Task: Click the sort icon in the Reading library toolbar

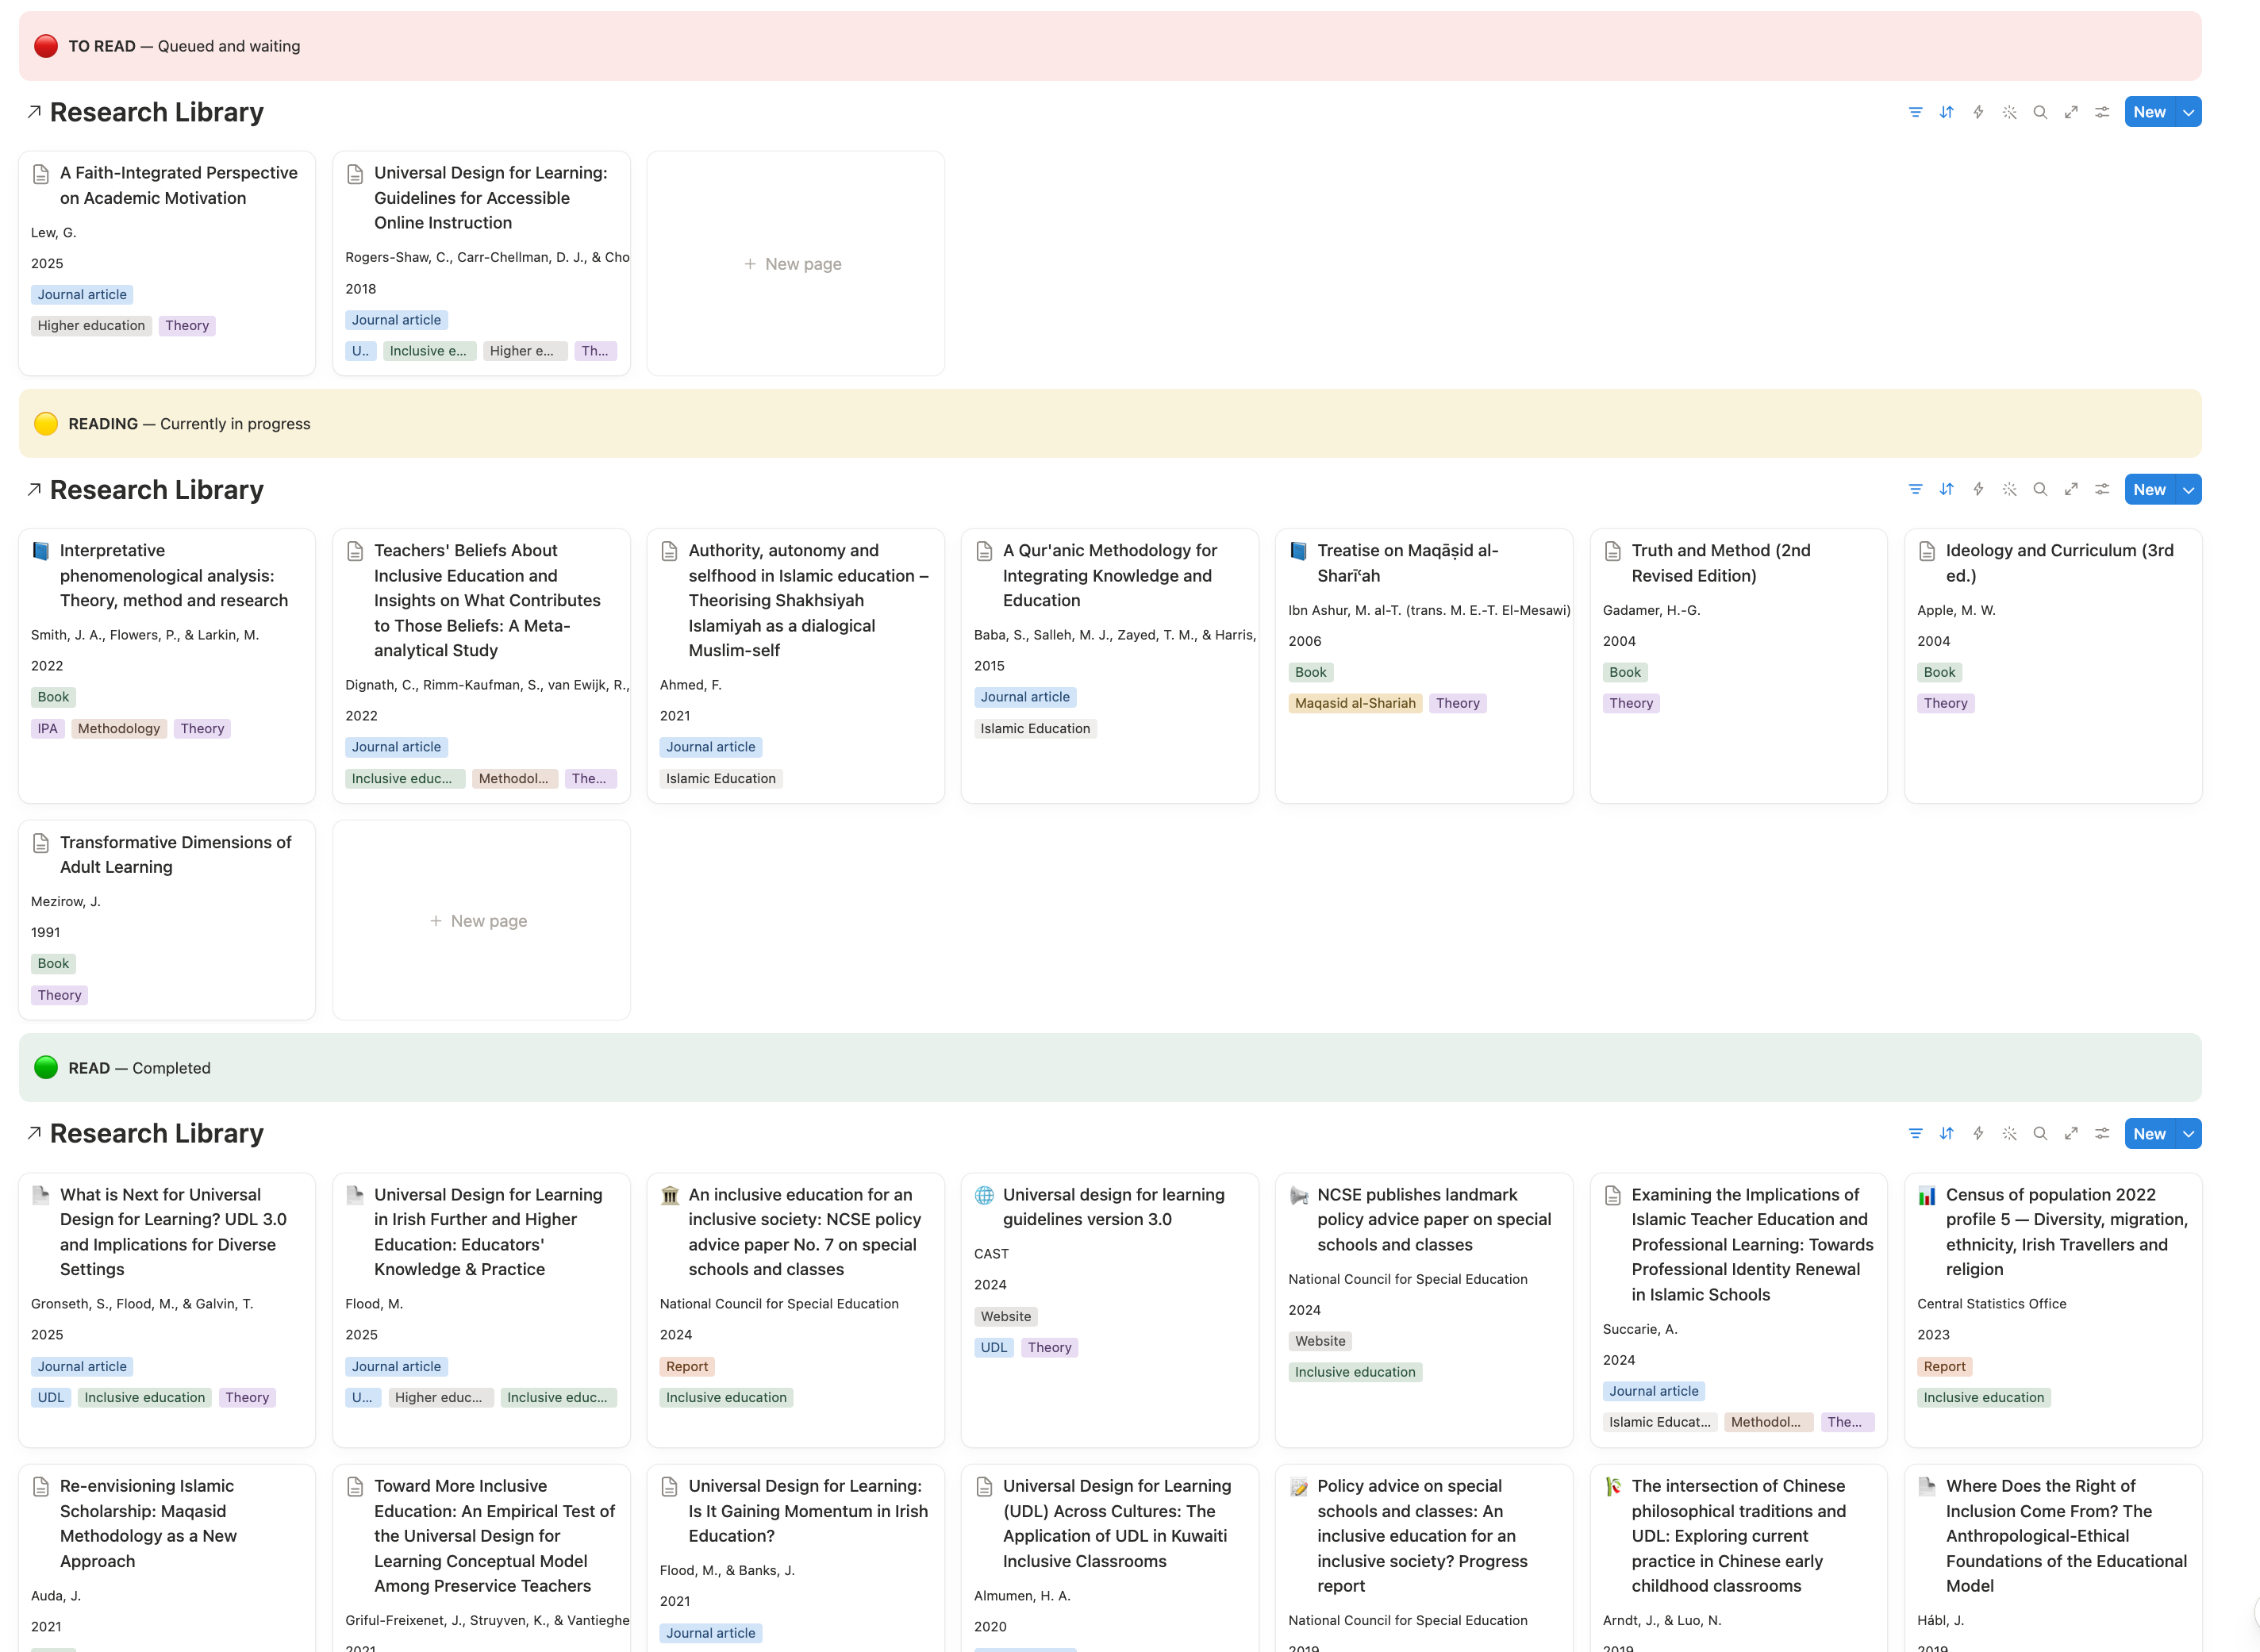Action: [x=1946, y=489]
